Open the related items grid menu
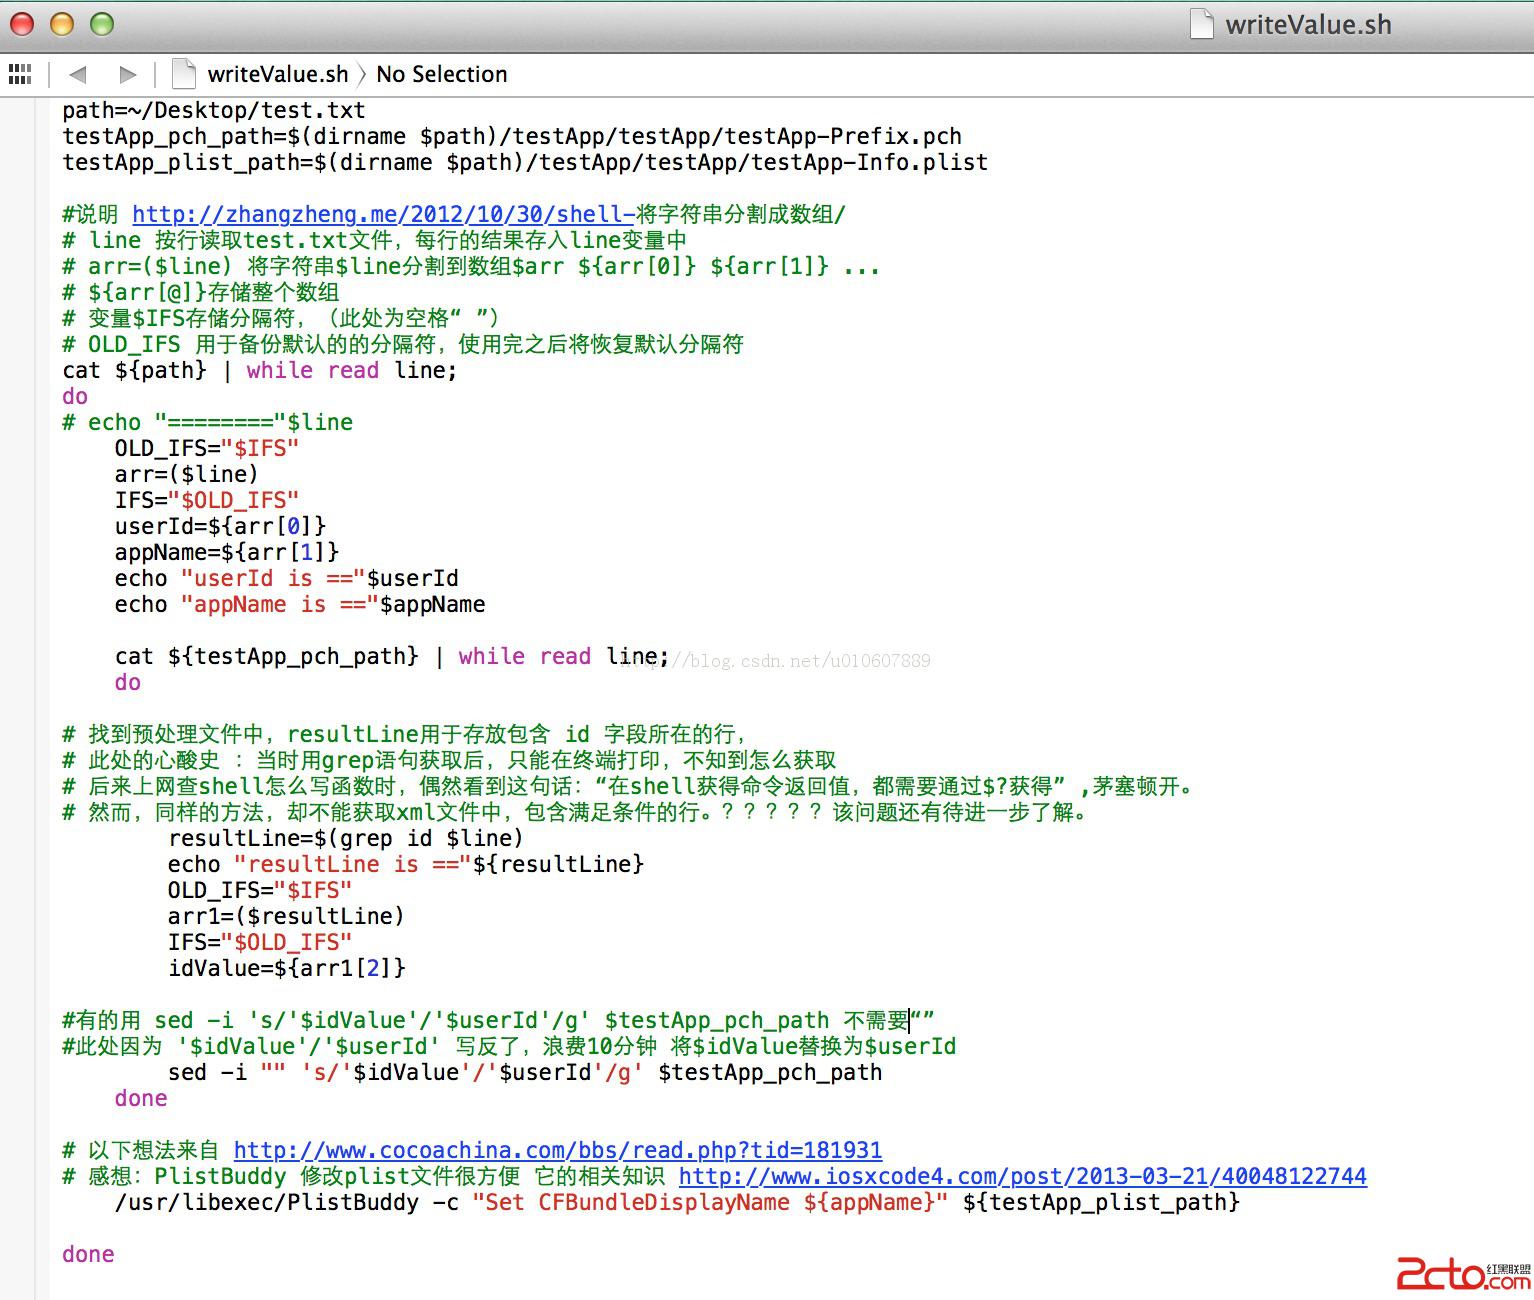This screenshot has height=1300, width=1534. tap(20, 74)
